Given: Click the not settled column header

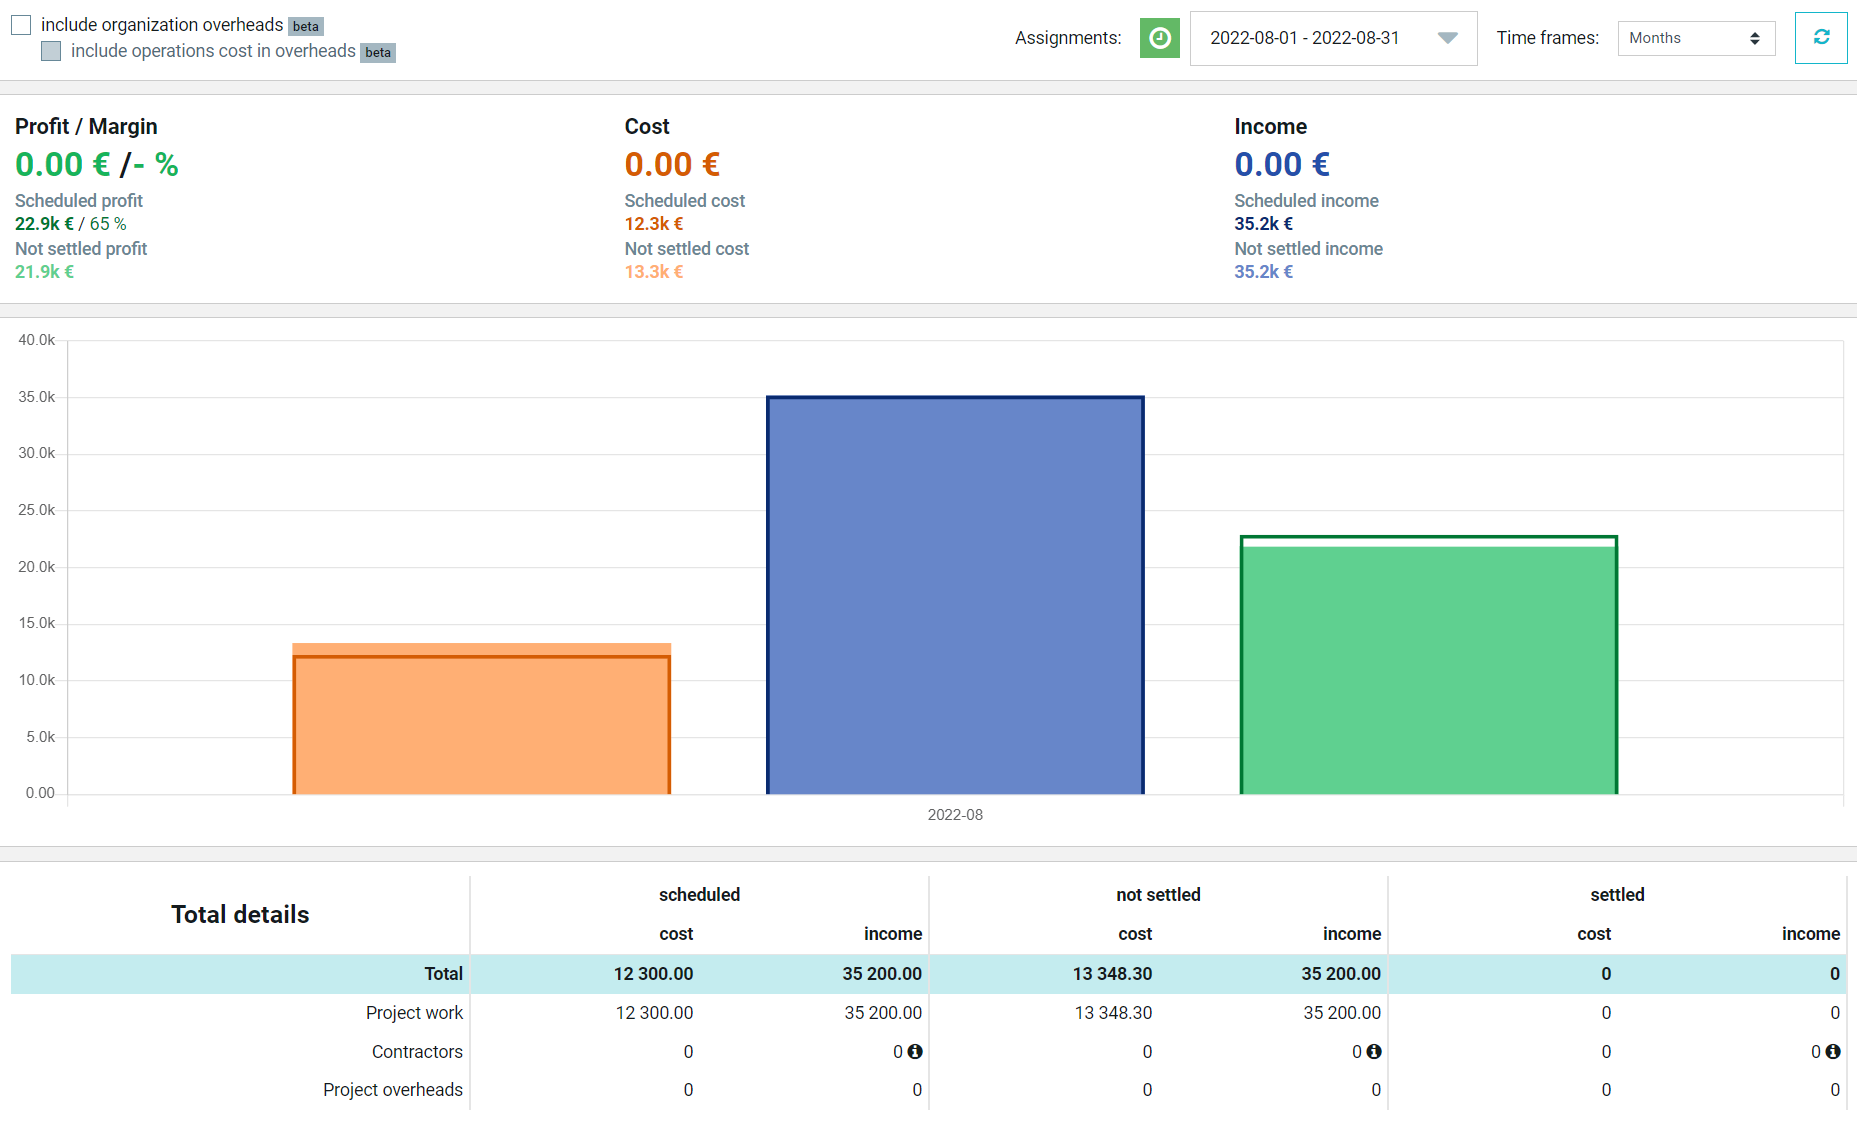Looking at the screenshot, I should click(x=1158, y=895).
